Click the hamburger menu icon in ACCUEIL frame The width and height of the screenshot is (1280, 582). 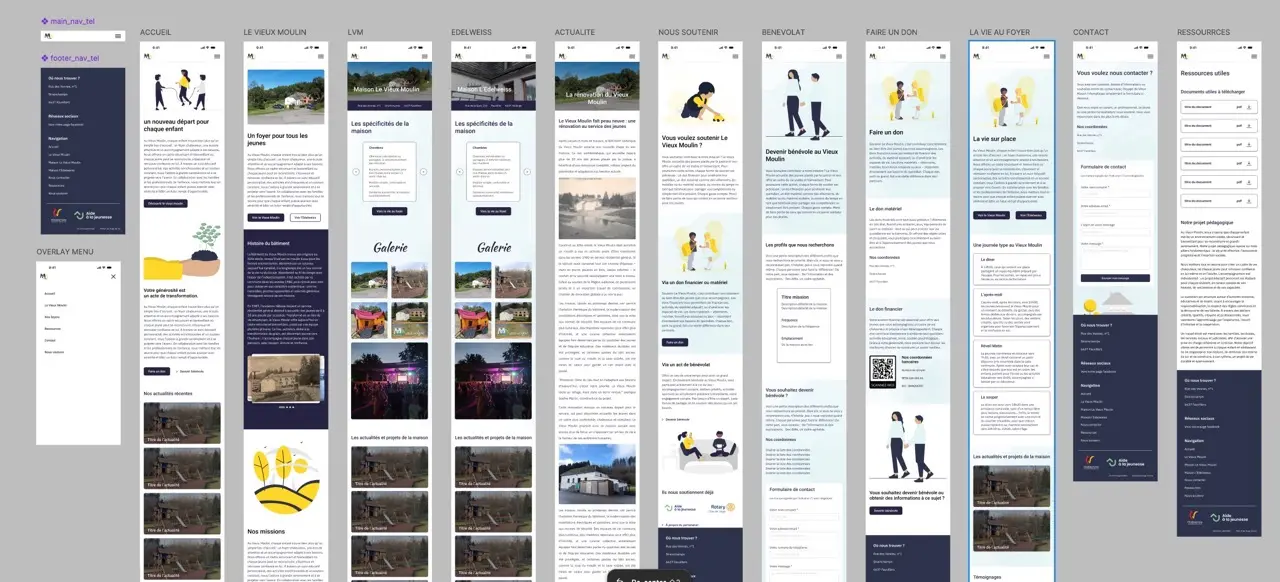(217, 57)
